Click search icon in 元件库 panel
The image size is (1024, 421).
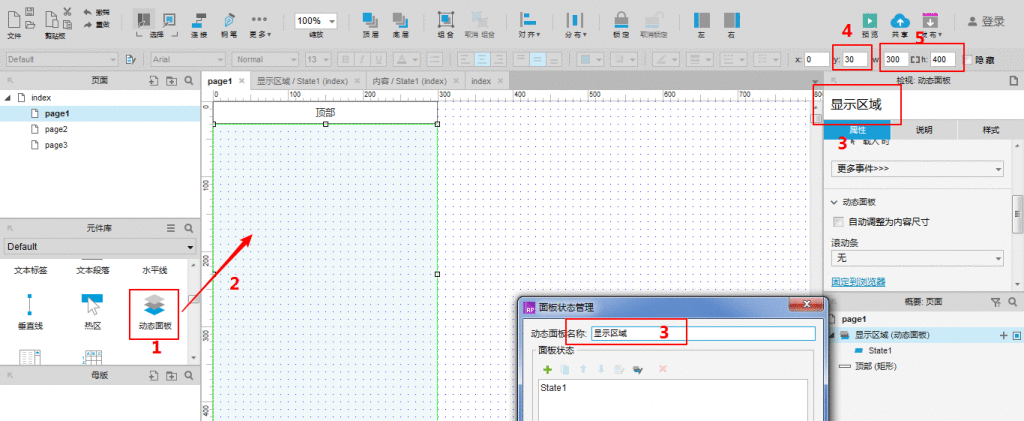point(189,228)
